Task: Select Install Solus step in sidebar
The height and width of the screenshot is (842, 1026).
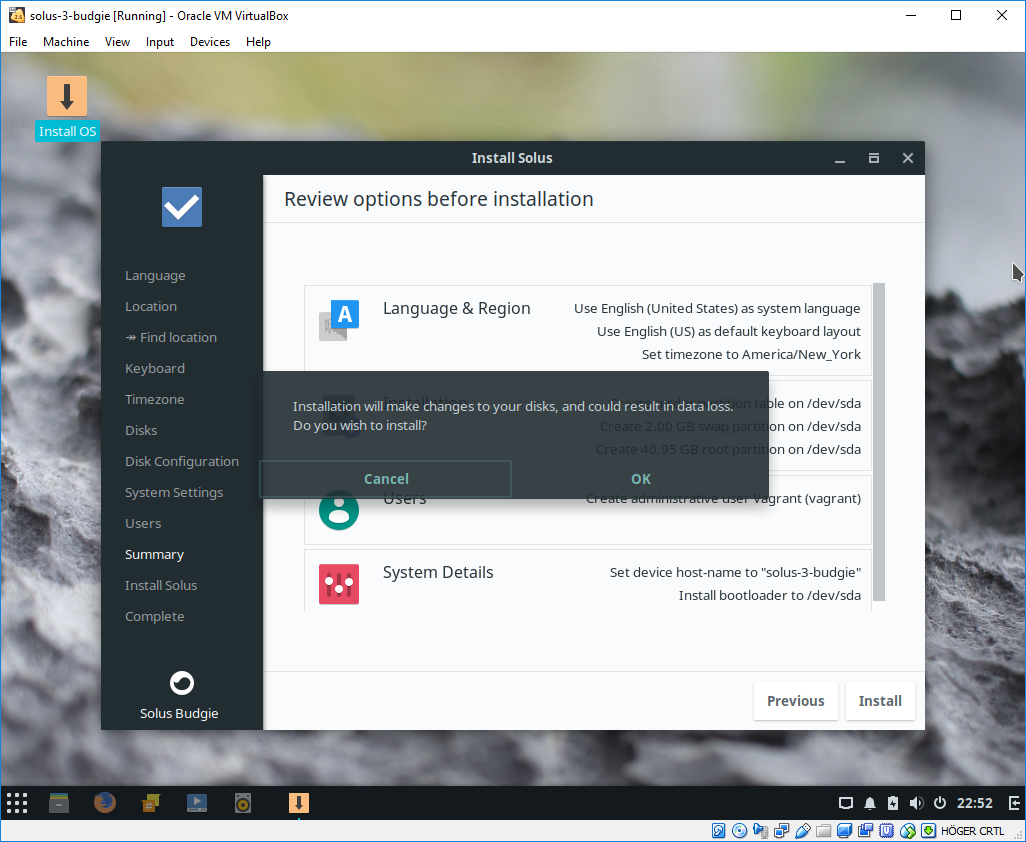Action: 161,586
